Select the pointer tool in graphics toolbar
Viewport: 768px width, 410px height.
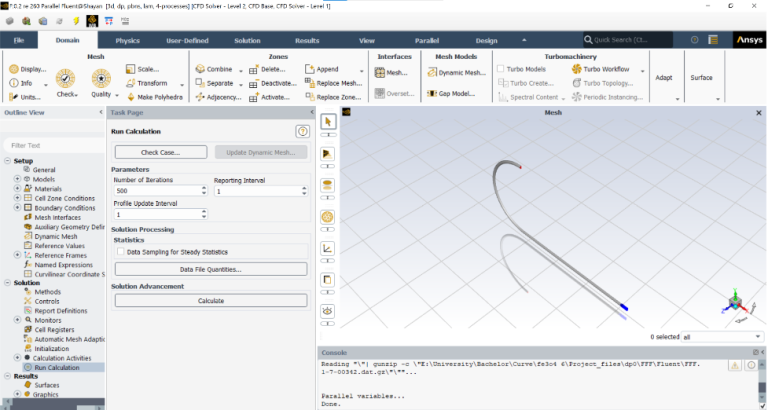click(328, 121)
